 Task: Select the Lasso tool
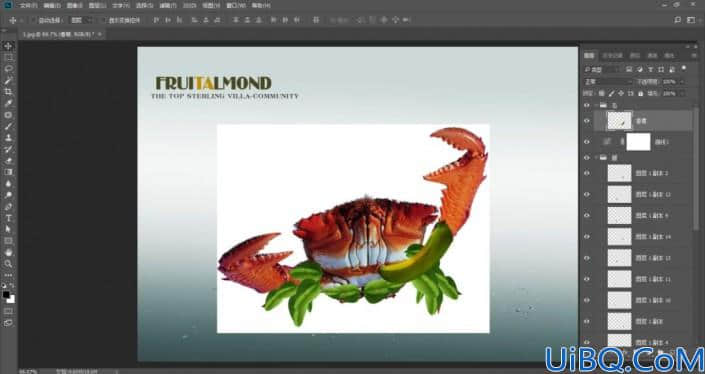pos(8,69)
